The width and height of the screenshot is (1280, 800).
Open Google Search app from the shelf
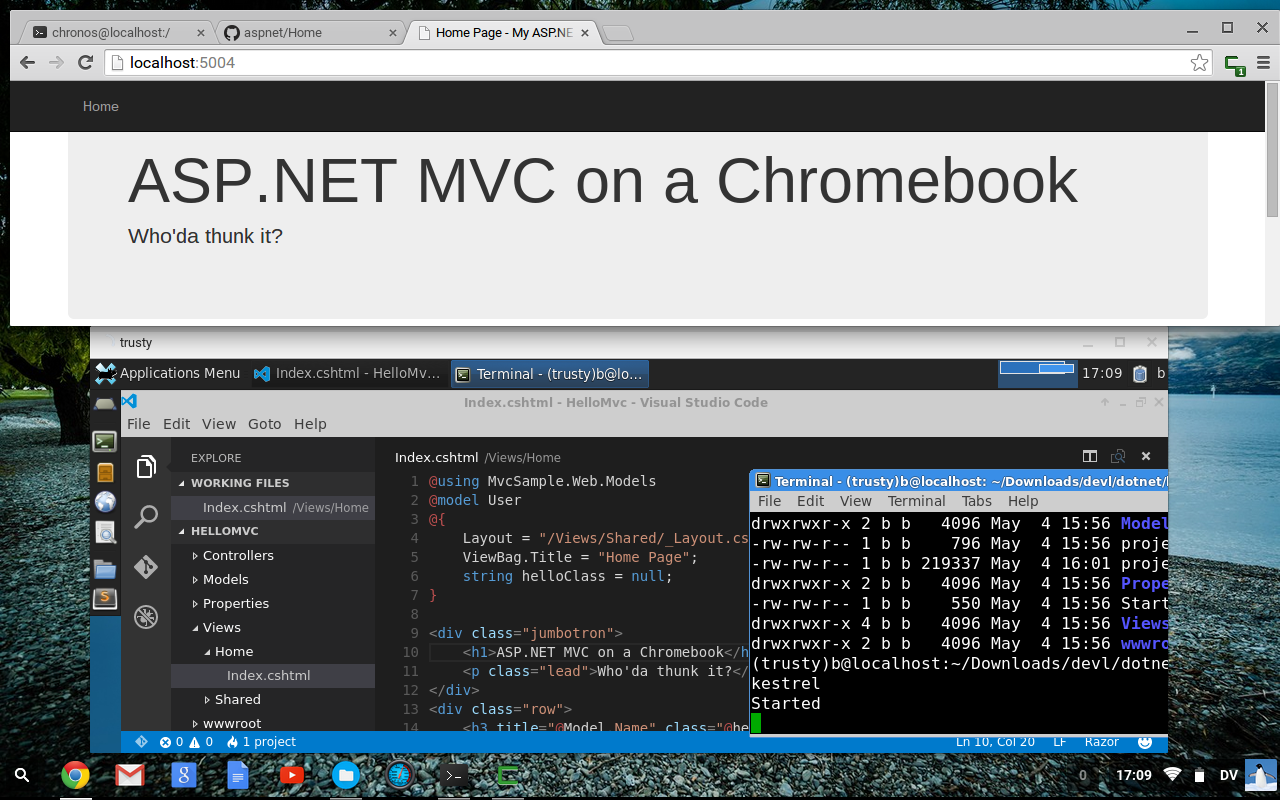(x=183, y=775)
